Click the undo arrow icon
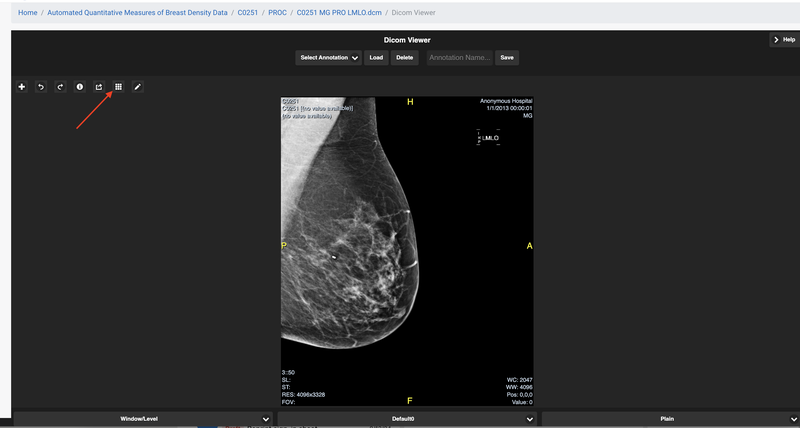The image size is (800, 428). pyautogui.click(x=41, y=87)
